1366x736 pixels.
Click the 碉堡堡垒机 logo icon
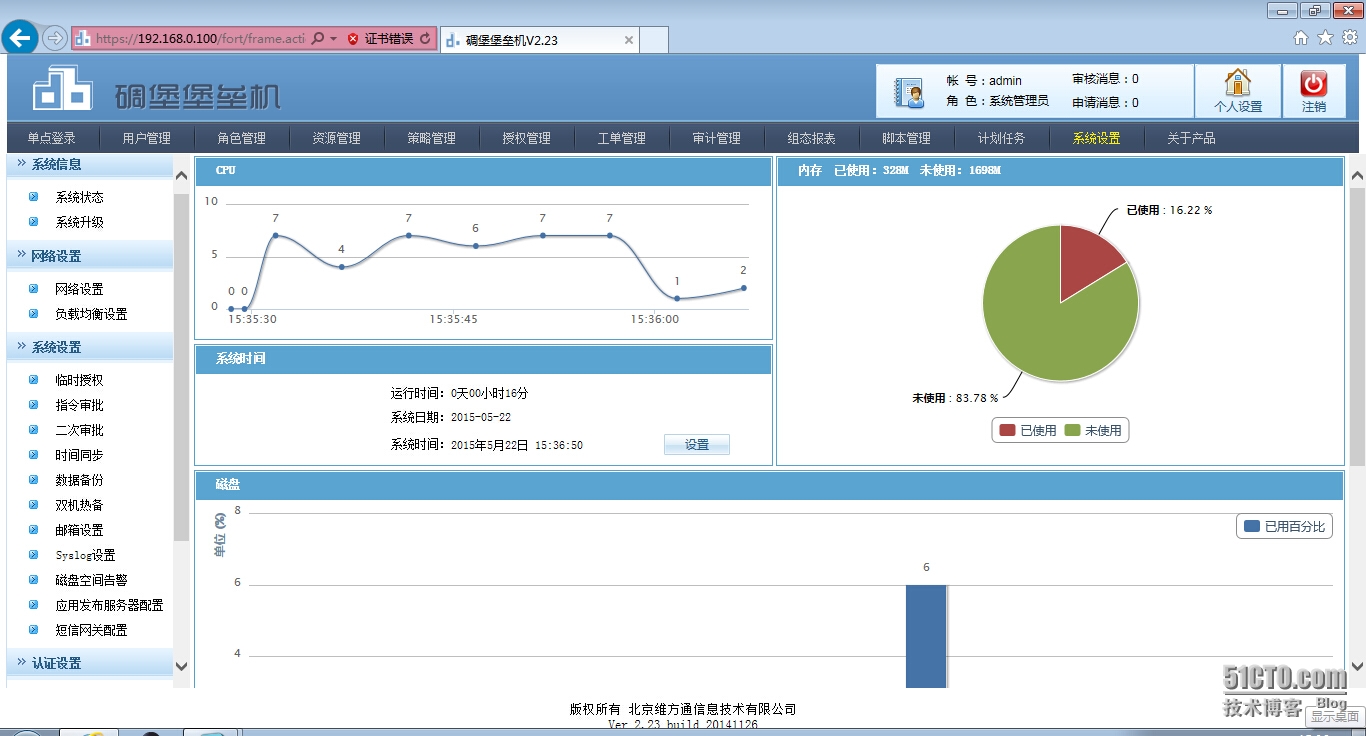(x=62, y=88)
